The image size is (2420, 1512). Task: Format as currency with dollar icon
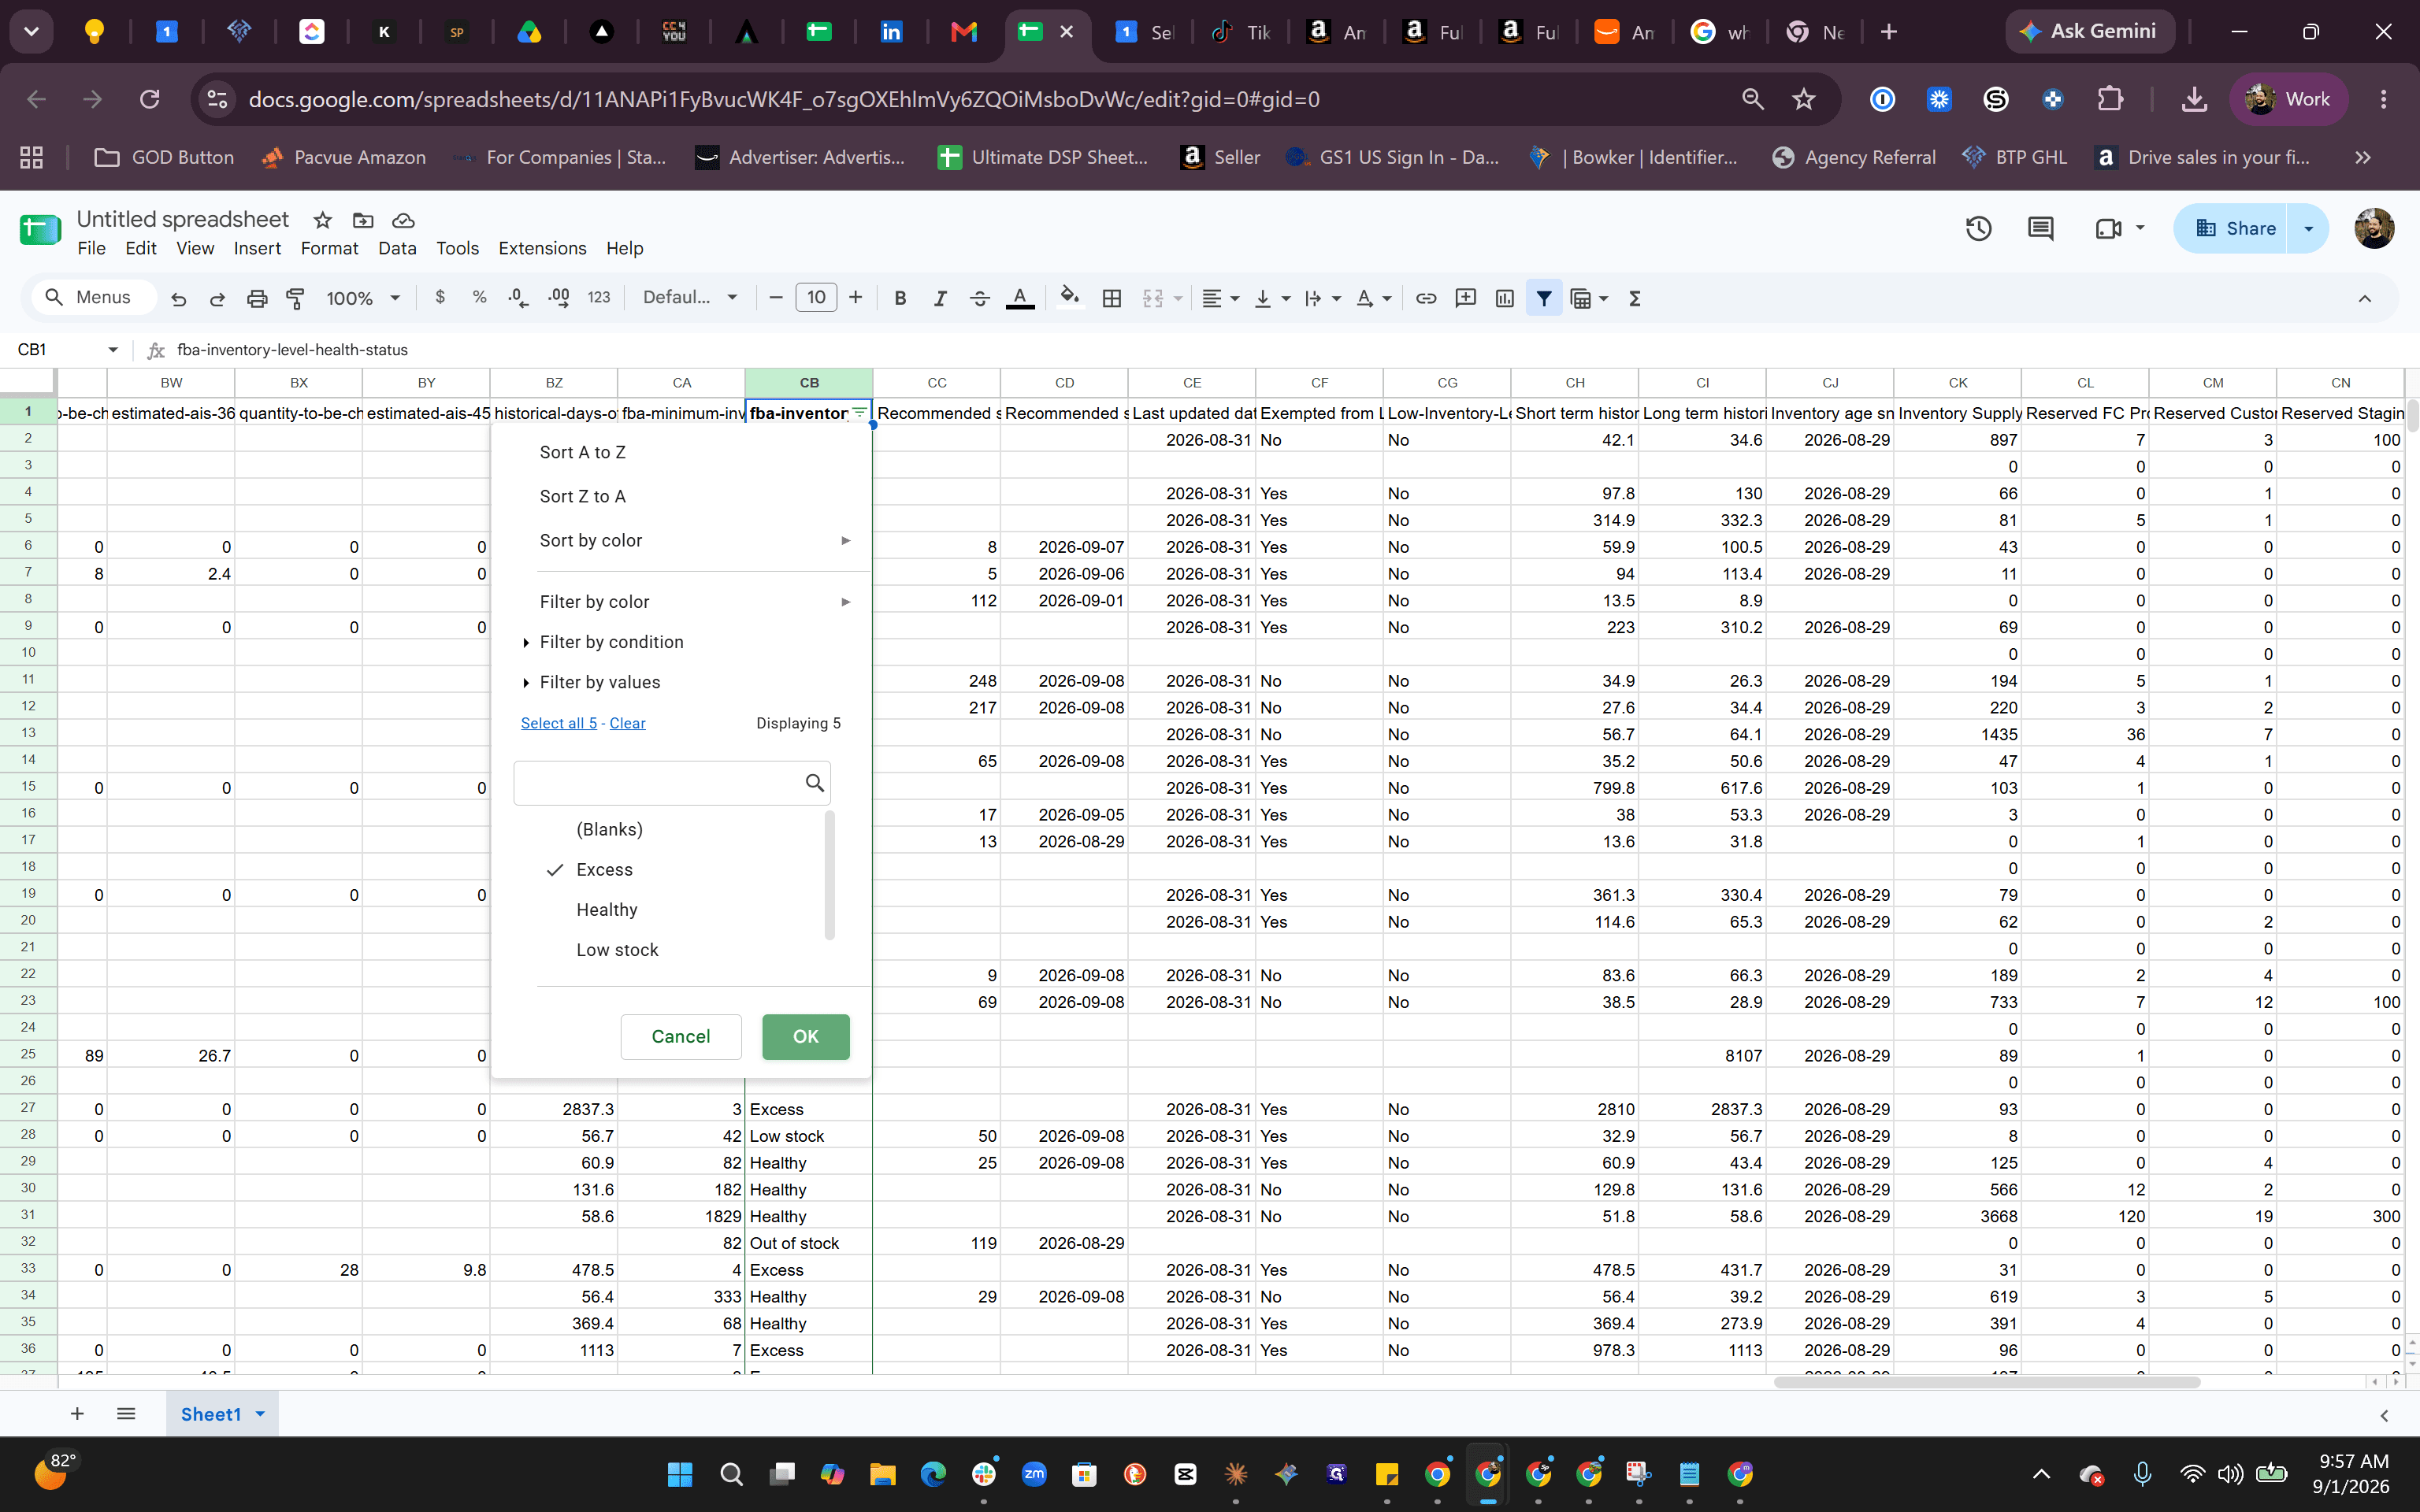[440, 297]
